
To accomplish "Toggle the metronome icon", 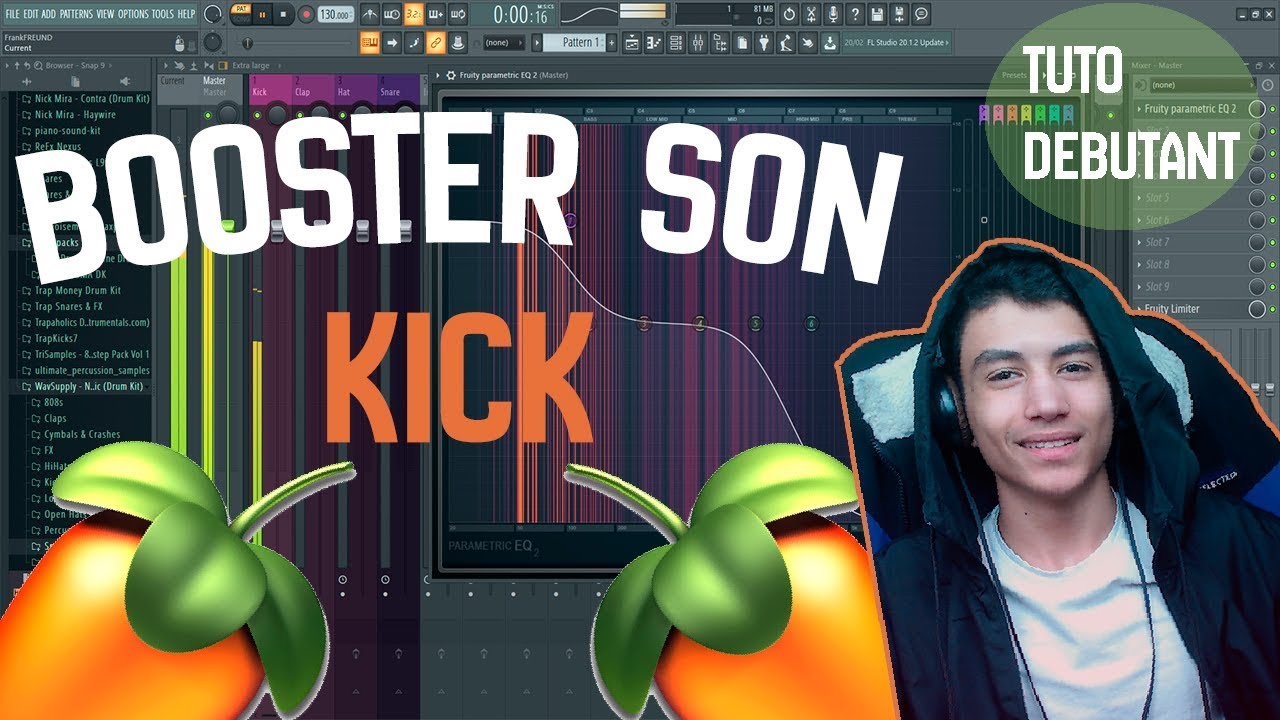I will point(371,14).
